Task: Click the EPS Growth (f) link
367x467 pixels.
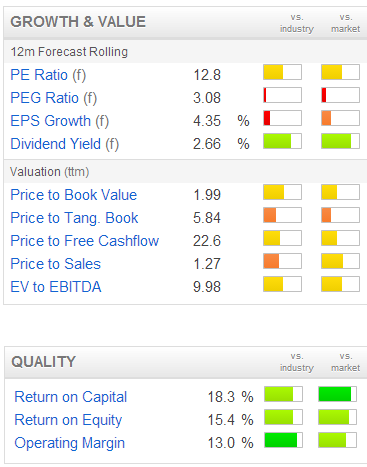Action: pos(60,121)
